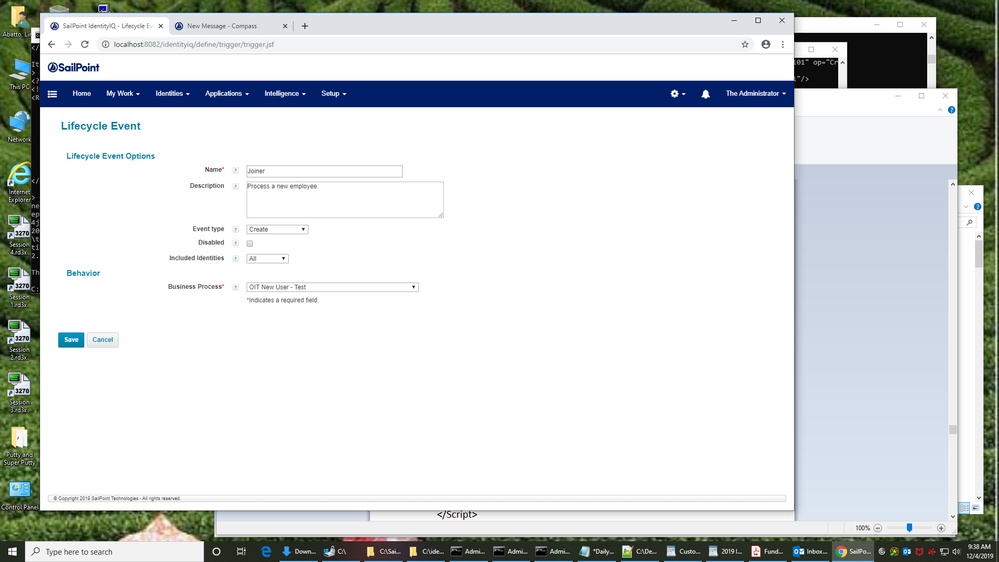Click the help icon beside Business Process
The image size is (999, 562).
coord(236,287)
